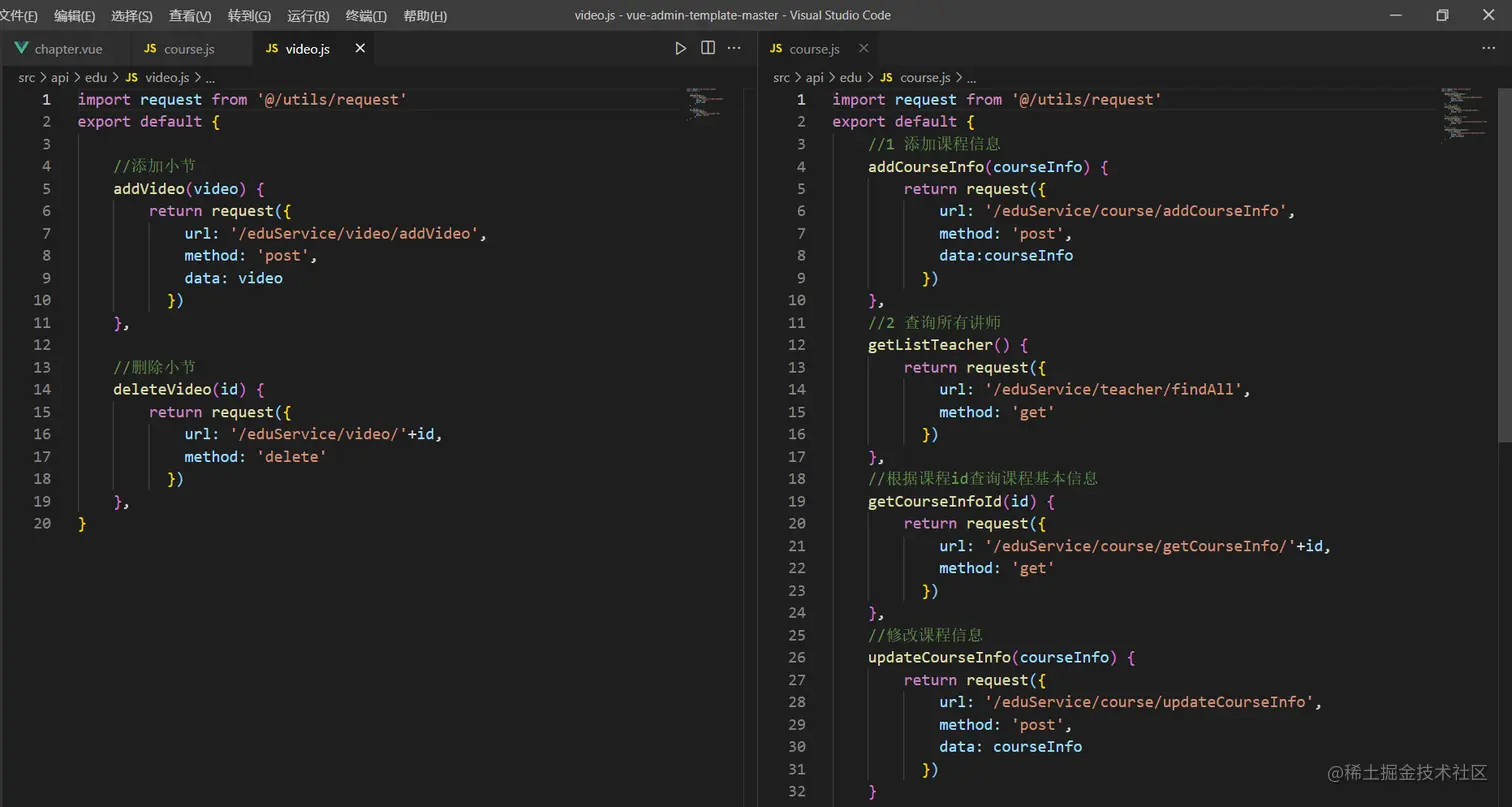Open more actions for right editor group
Viewport: 1512px width, 807px height.
(1489, 48)
